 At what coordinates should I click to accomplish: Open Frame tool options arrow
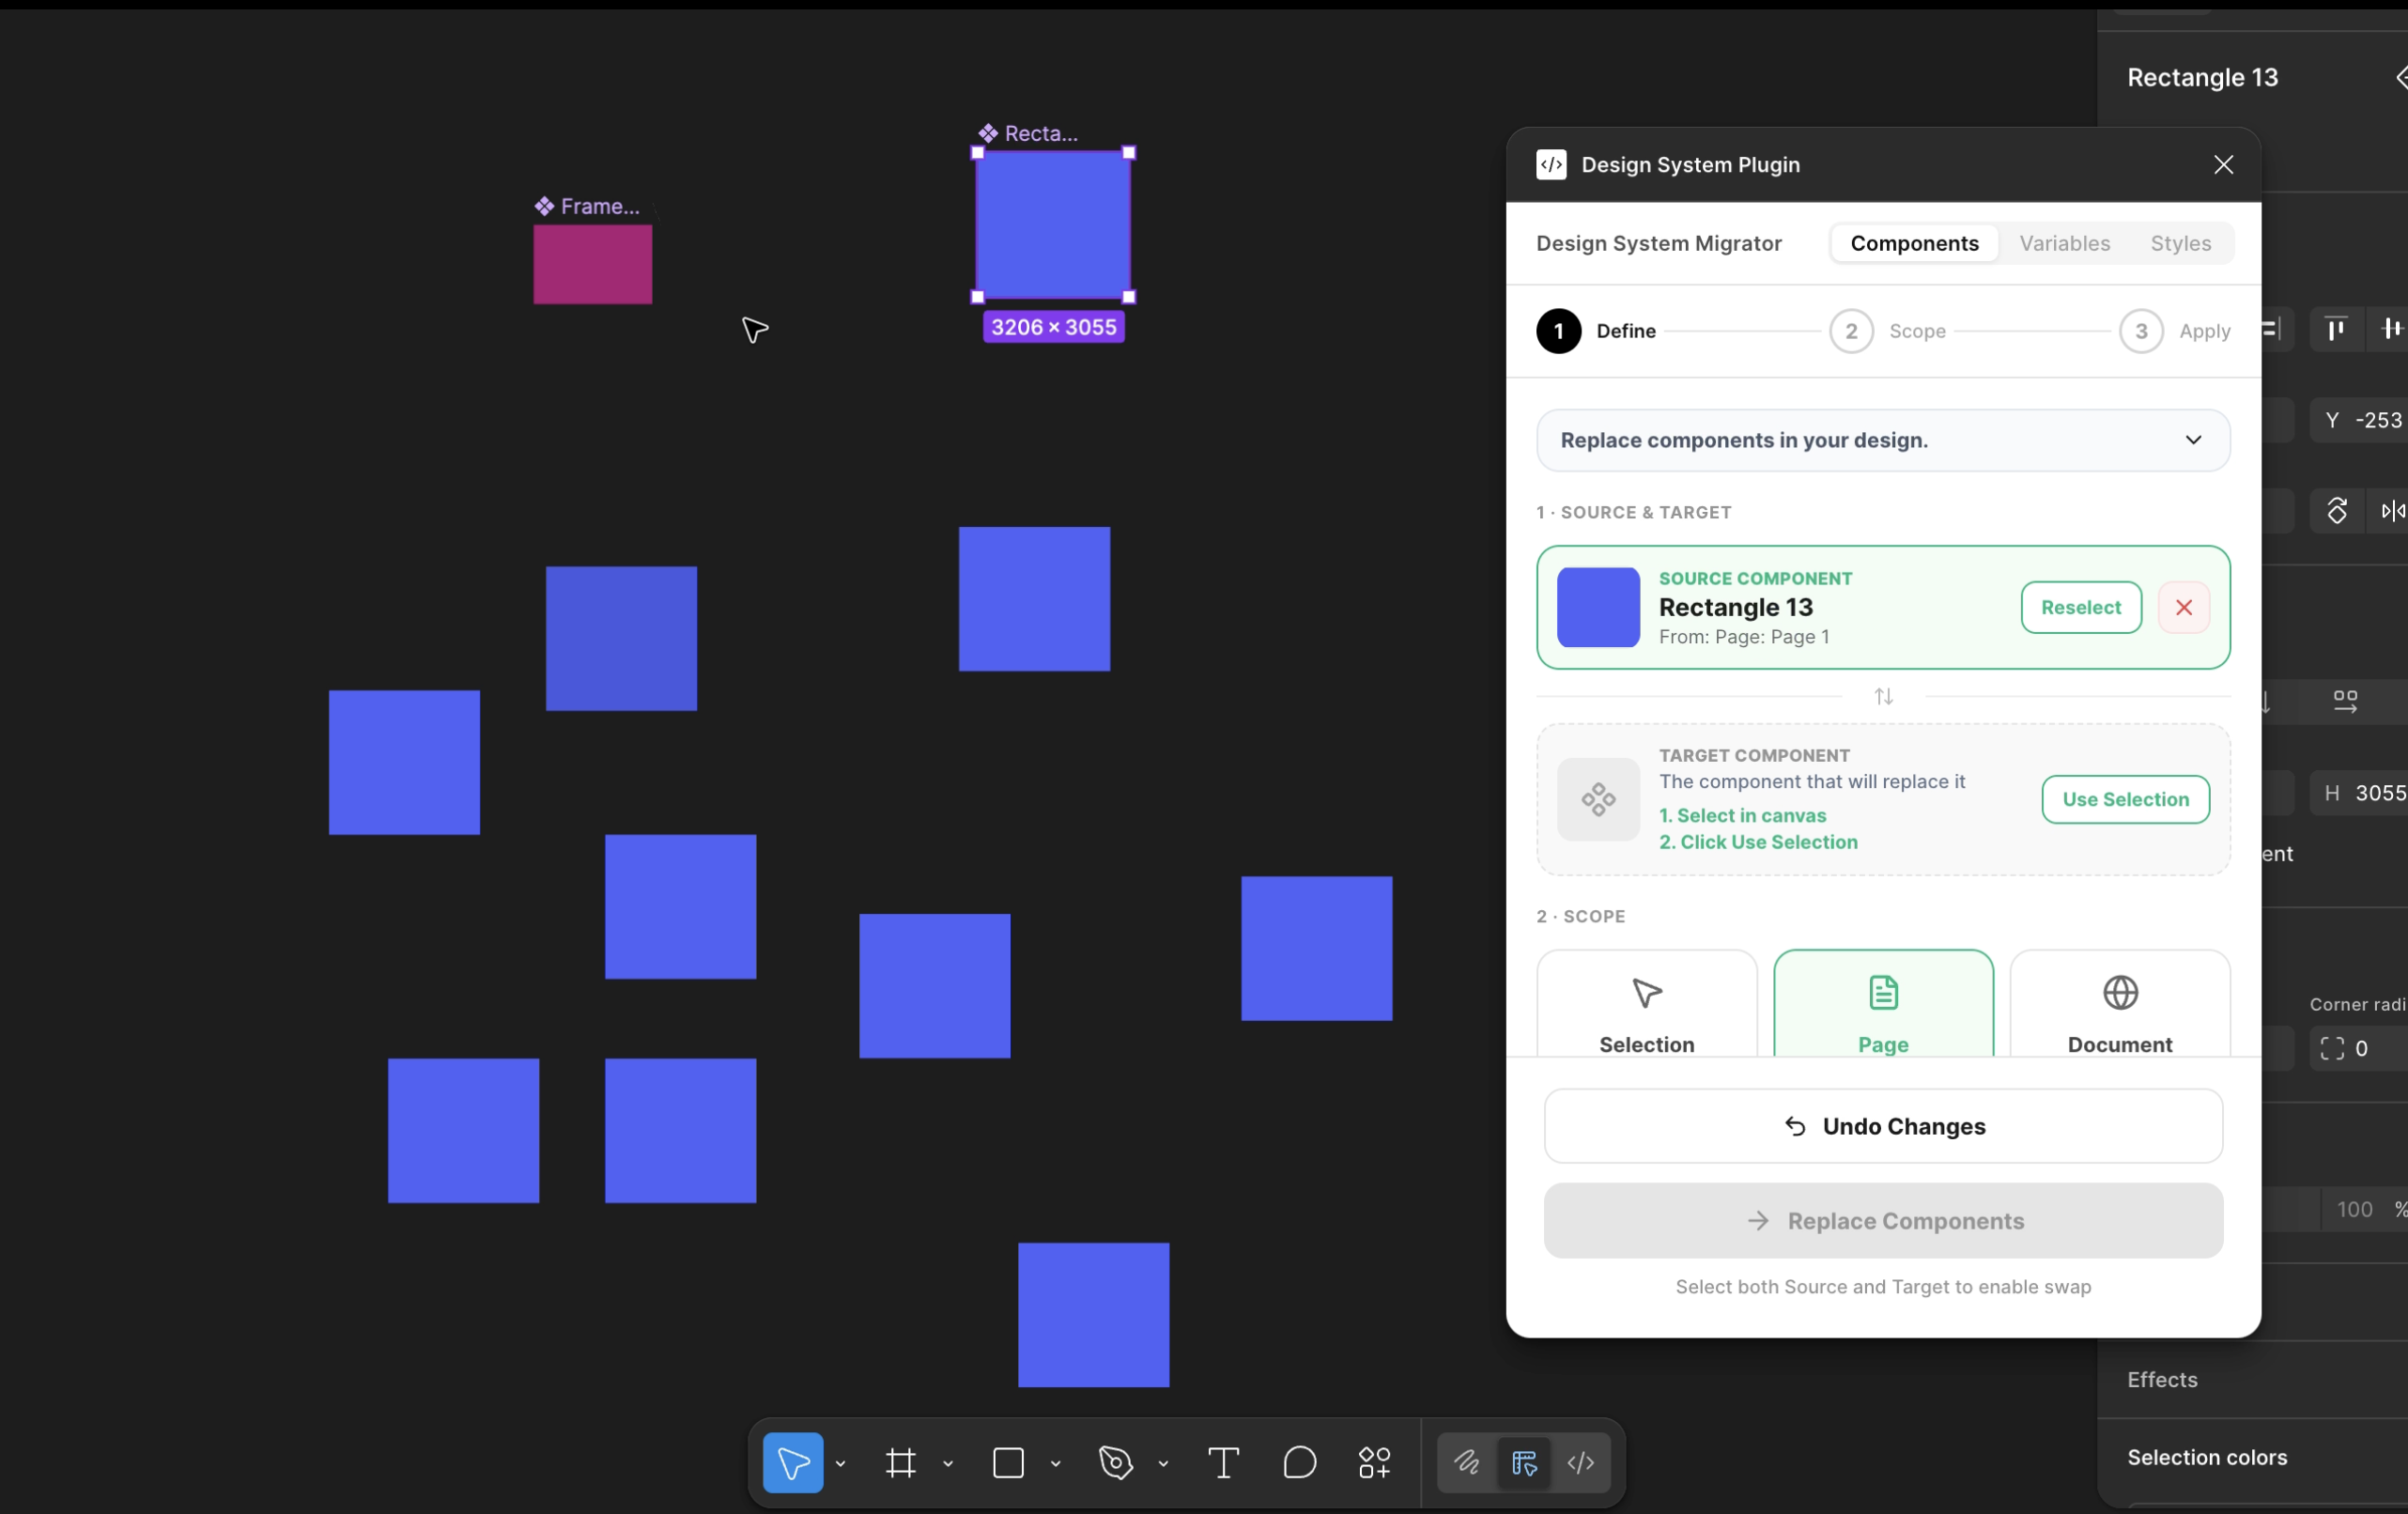947,1464
